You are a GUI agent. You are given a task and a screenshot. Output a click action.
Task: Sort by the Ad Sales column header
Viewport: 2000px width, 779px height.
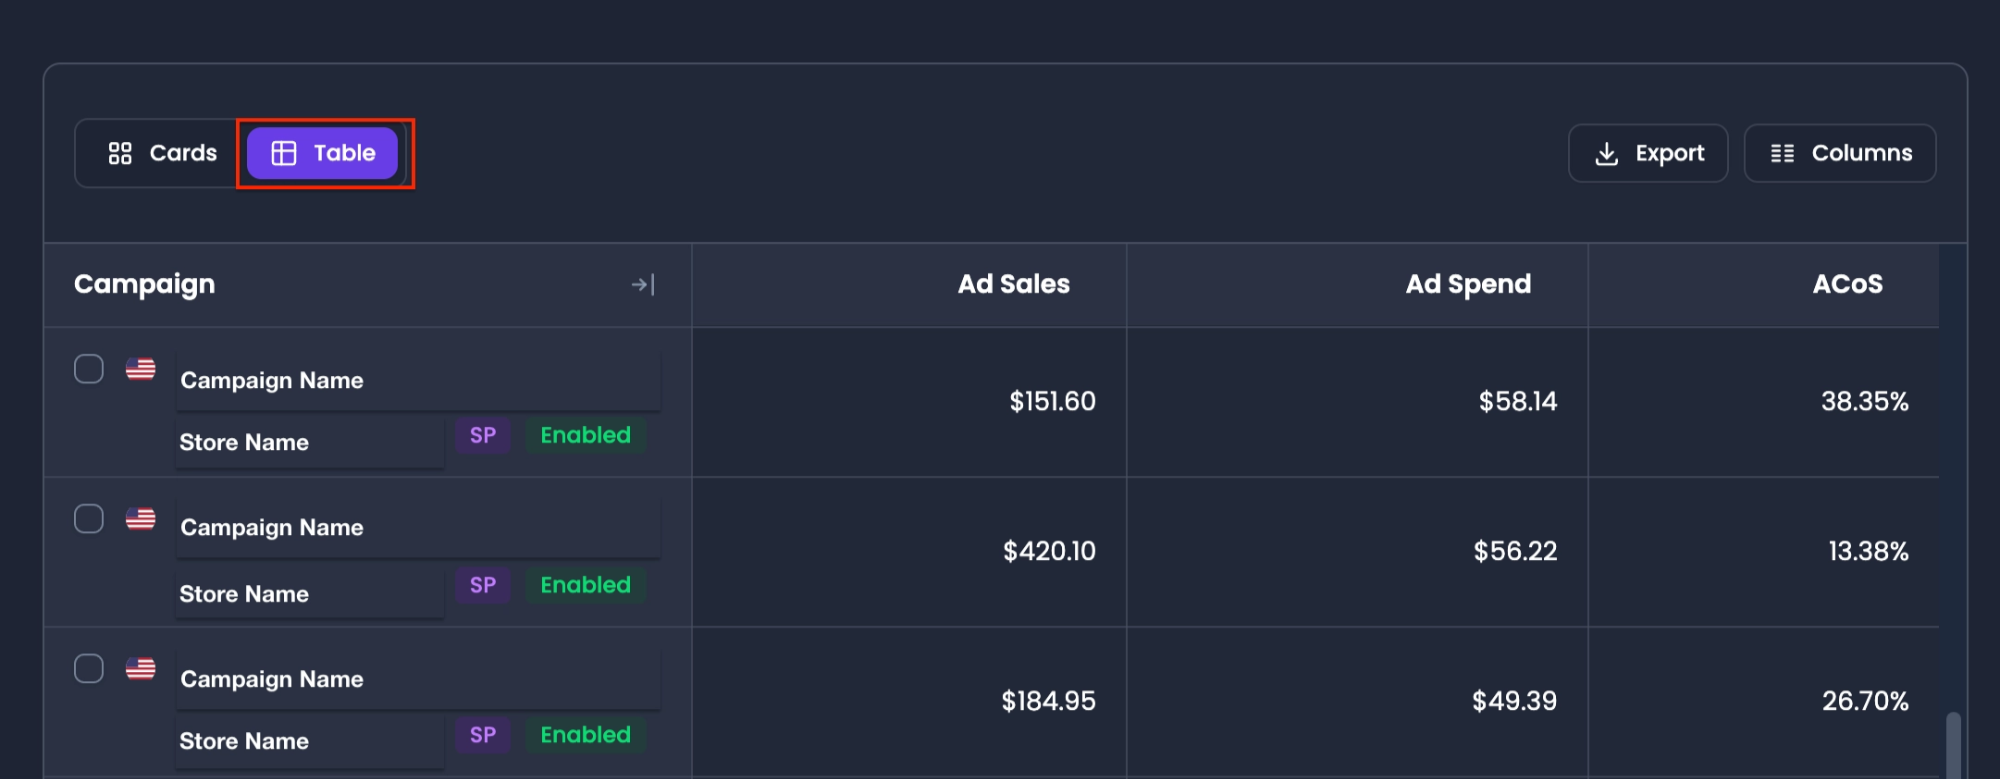pyautogui.click(x=1013, y=284)
